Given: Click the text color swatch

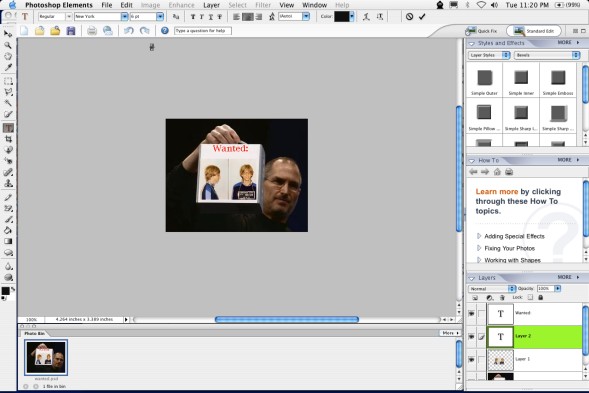Looking at the screenshot, I should 341,17.
